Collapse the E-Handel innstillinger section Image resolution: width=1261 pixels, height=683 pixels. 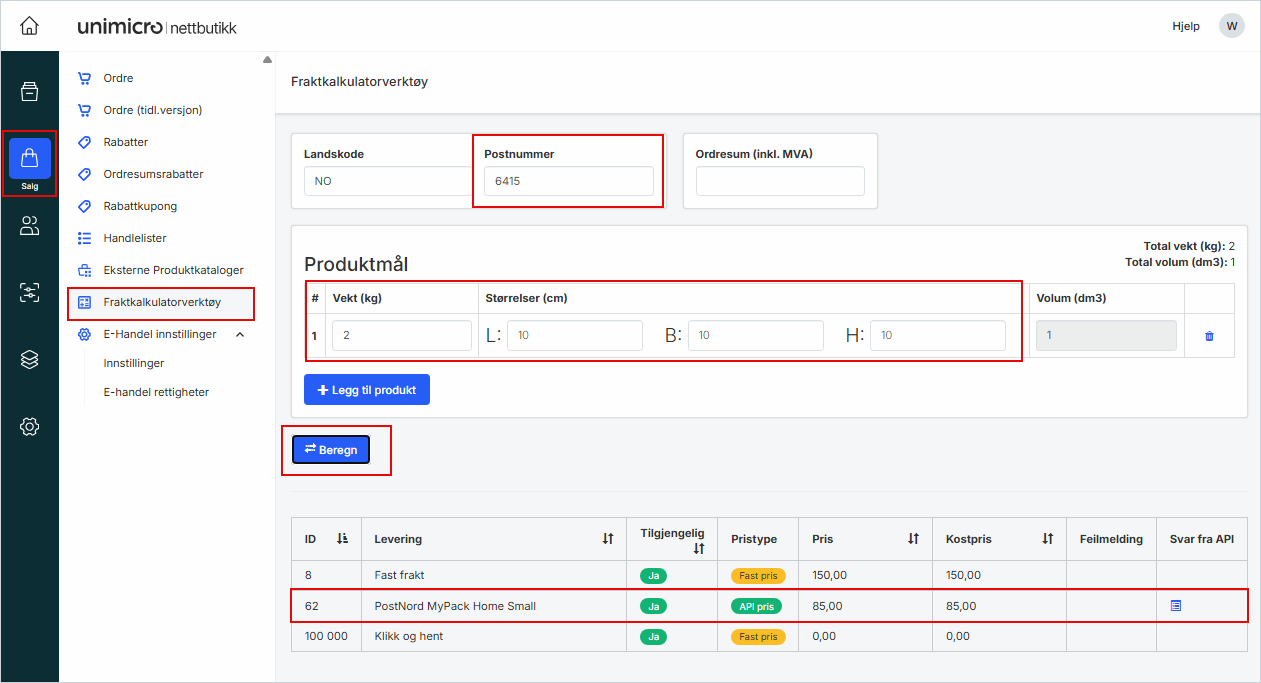(240, 334)
